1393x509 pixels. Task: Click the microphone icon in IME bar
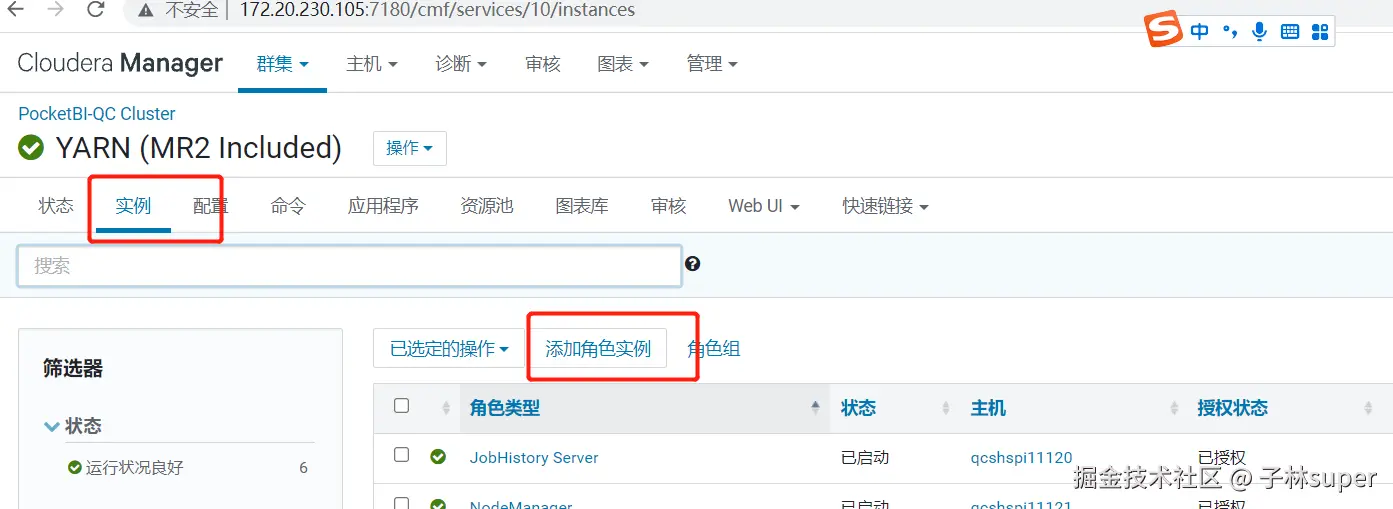1259,32
